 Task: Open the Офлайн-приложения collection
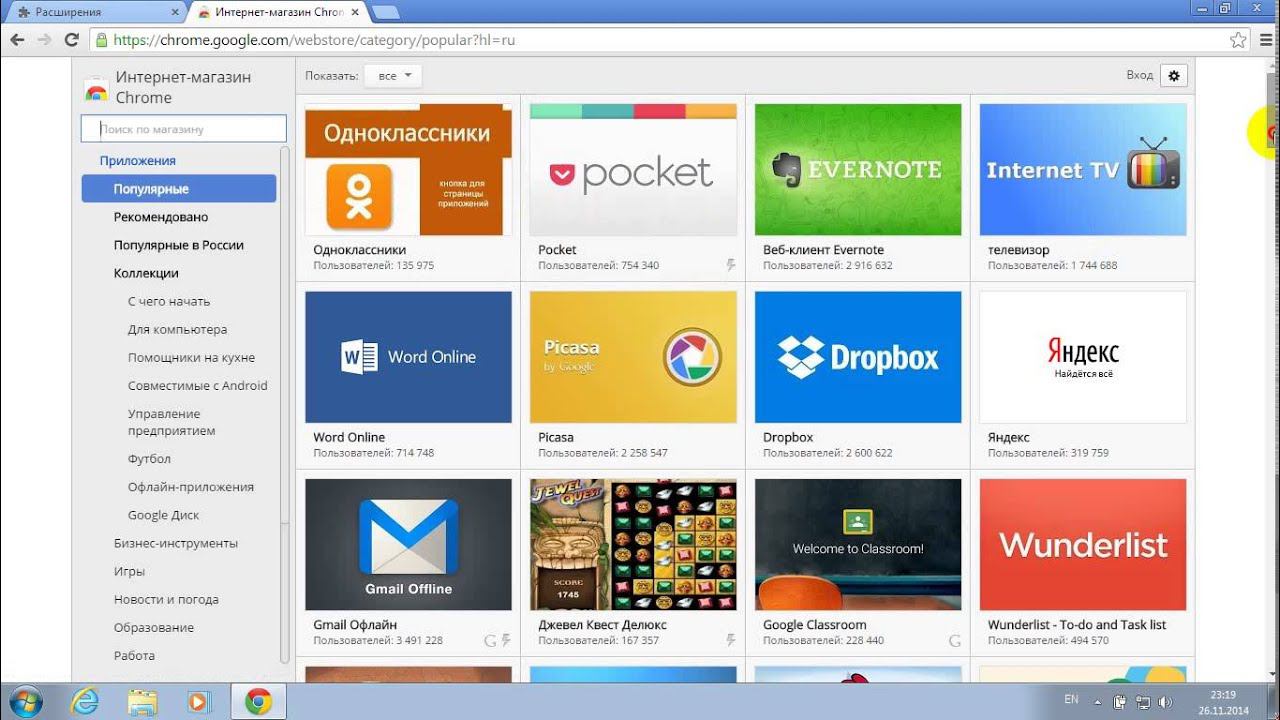coord(191,487)
